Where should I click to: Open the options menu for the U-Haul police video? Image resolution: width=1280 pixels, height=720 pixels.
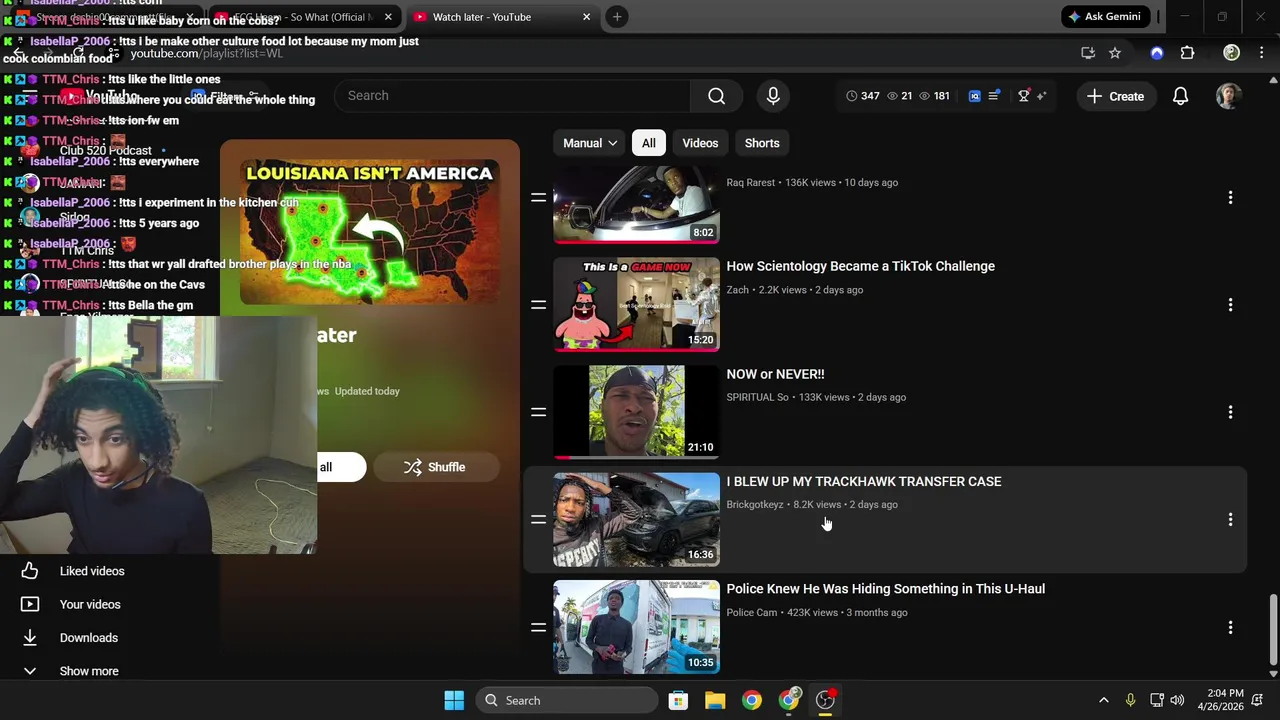coord(1230,628)
